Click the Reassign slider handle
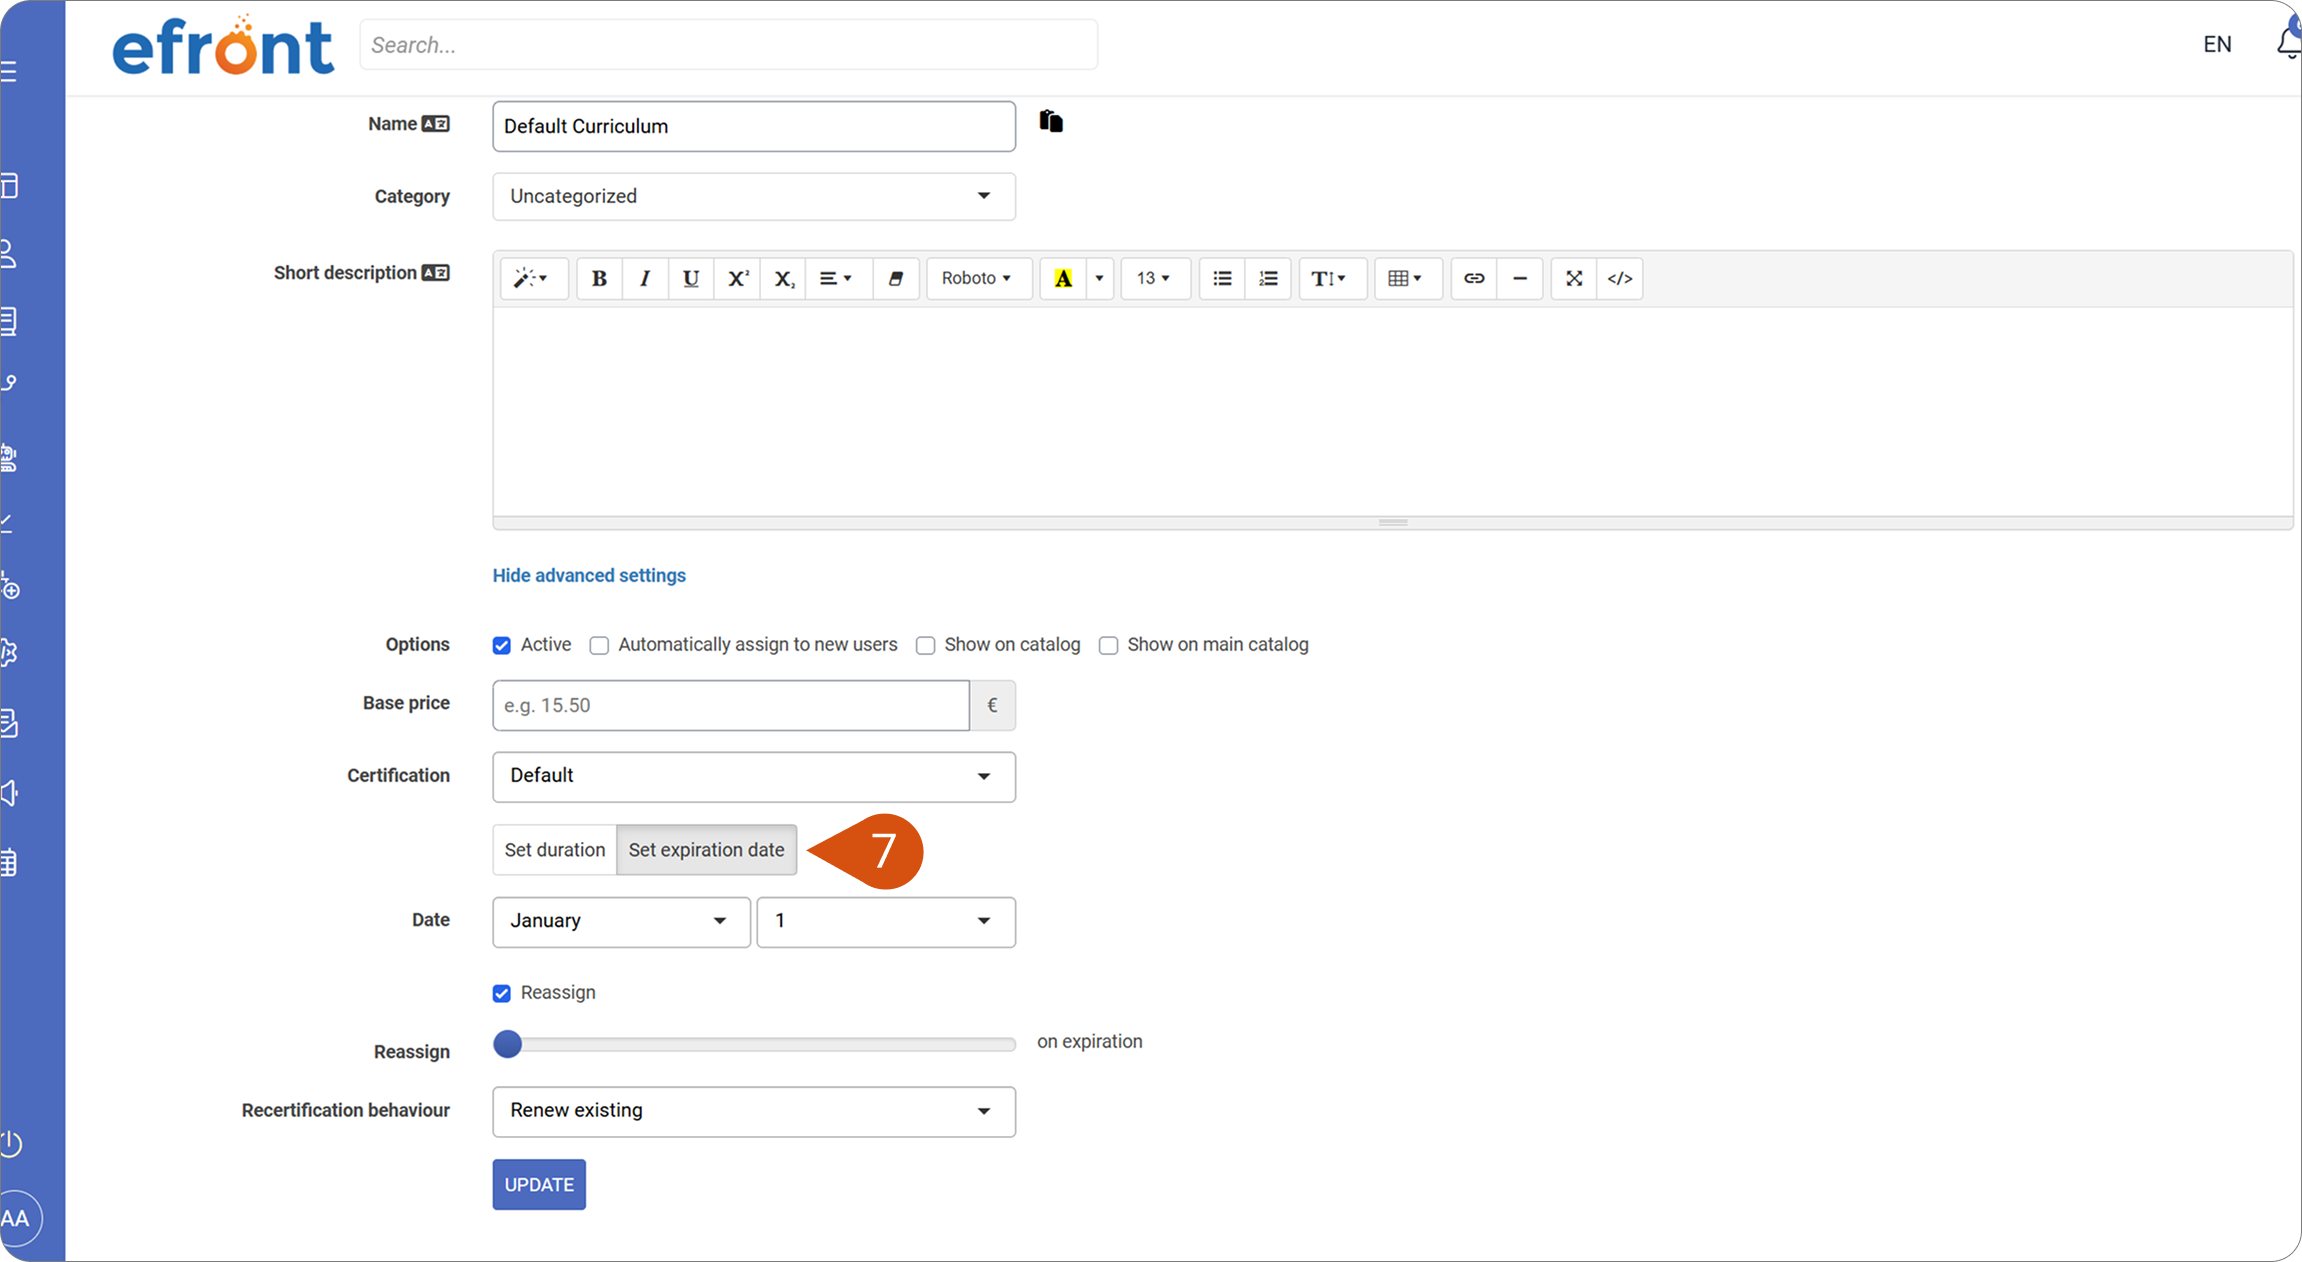Viewport: 2302px width, 1262px height. [508, 1044]
